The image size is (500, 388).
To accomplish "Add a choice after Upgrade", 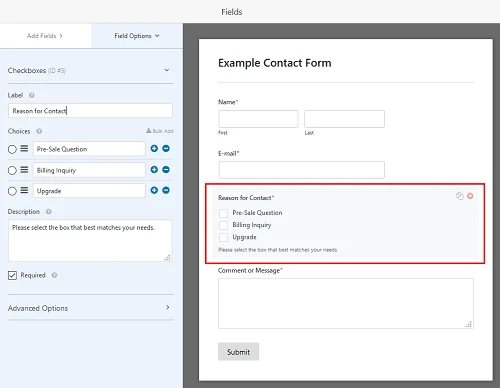I will pos(154,190).
